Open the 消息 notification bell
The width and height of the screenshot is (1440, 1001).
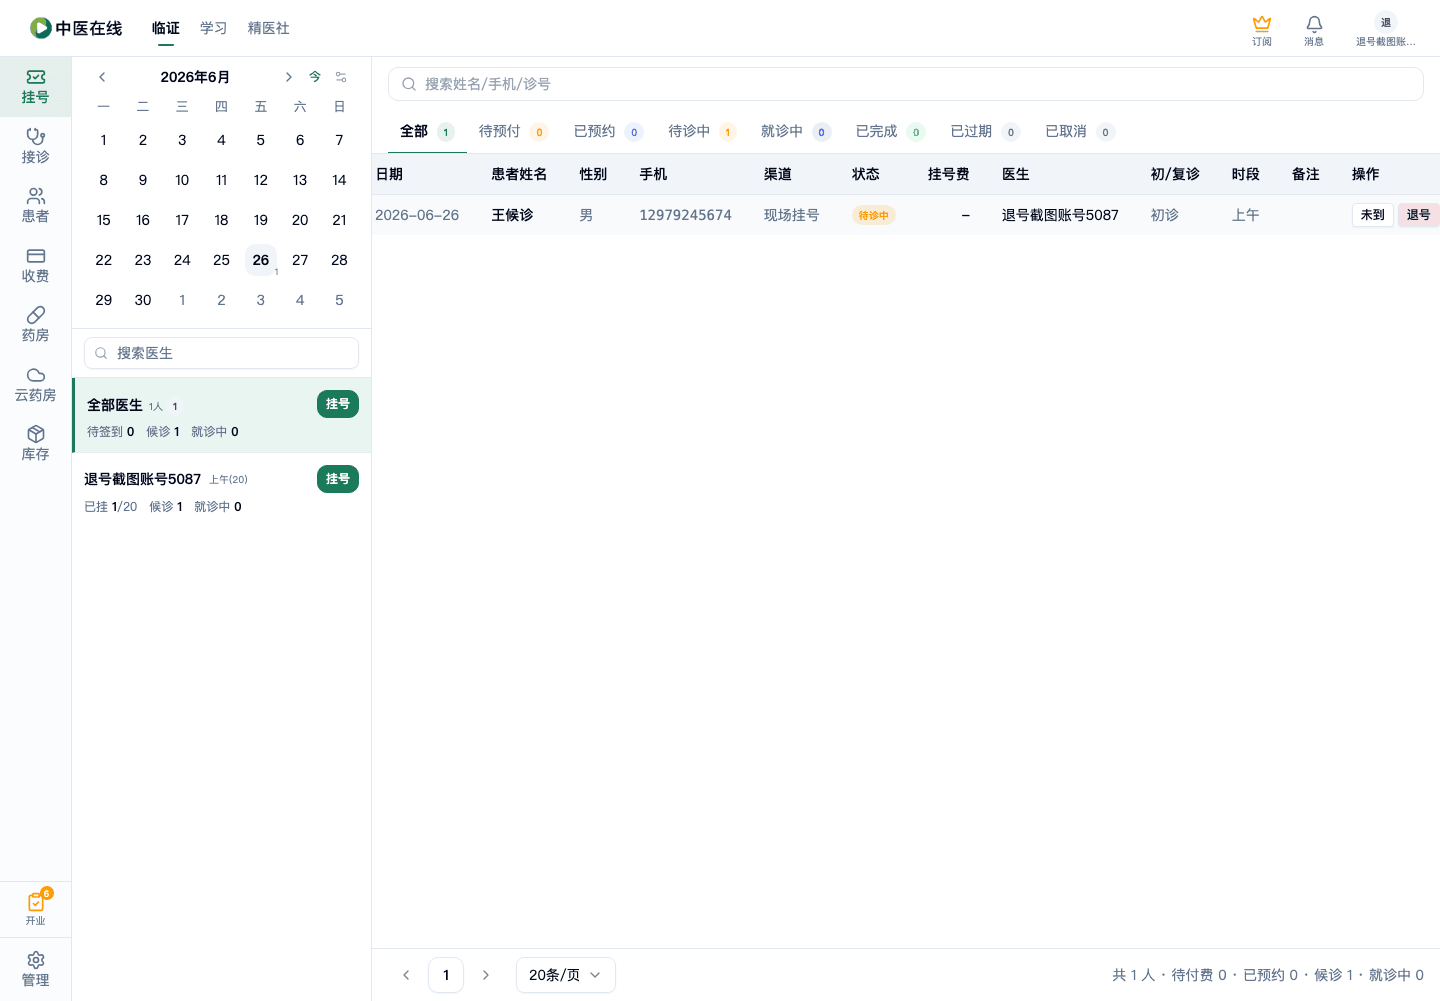point(1314,30)
